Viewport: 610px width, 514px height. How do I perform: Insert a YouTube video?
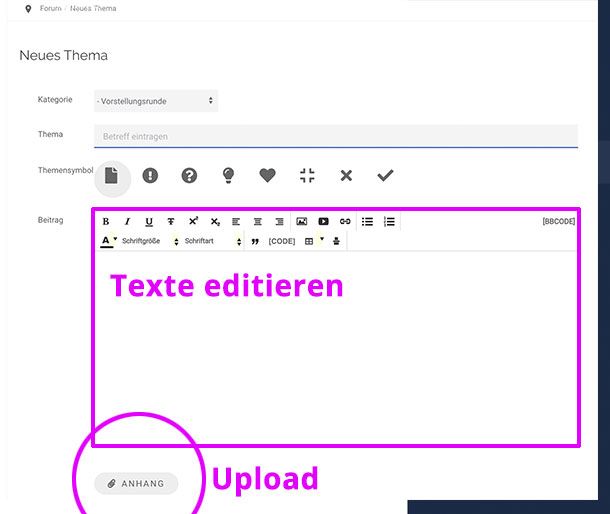pyautogui.click(x=323, y=222)
